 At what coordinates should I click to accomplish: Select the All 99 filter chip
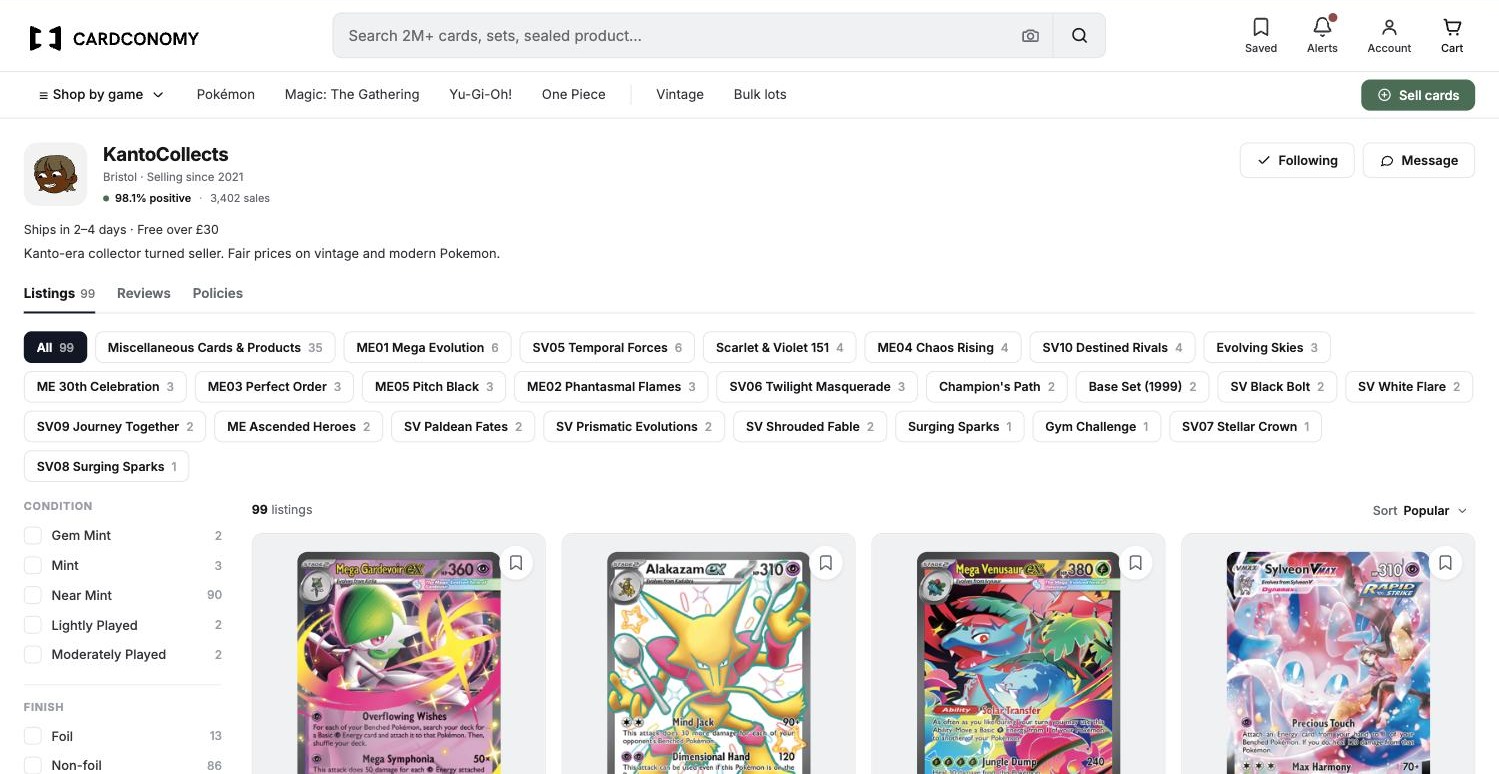coord(56,347)
